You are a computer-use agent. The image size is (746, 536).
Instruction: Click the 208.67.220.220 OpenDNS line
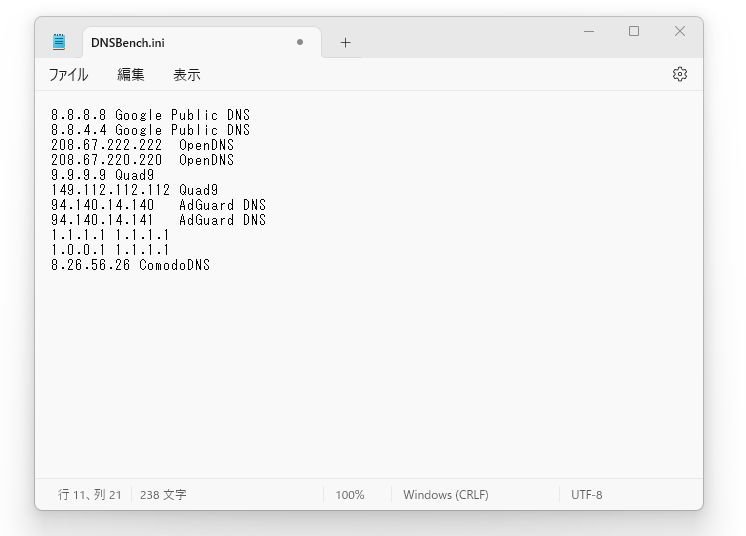click(x=143, y=160)
